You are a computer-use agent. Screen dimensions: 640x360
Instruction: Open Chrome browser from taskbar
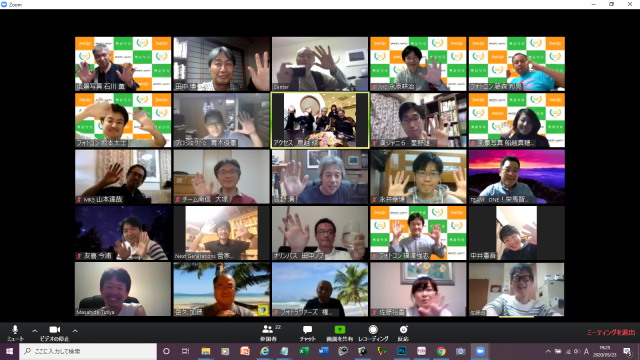coord(441,351)
